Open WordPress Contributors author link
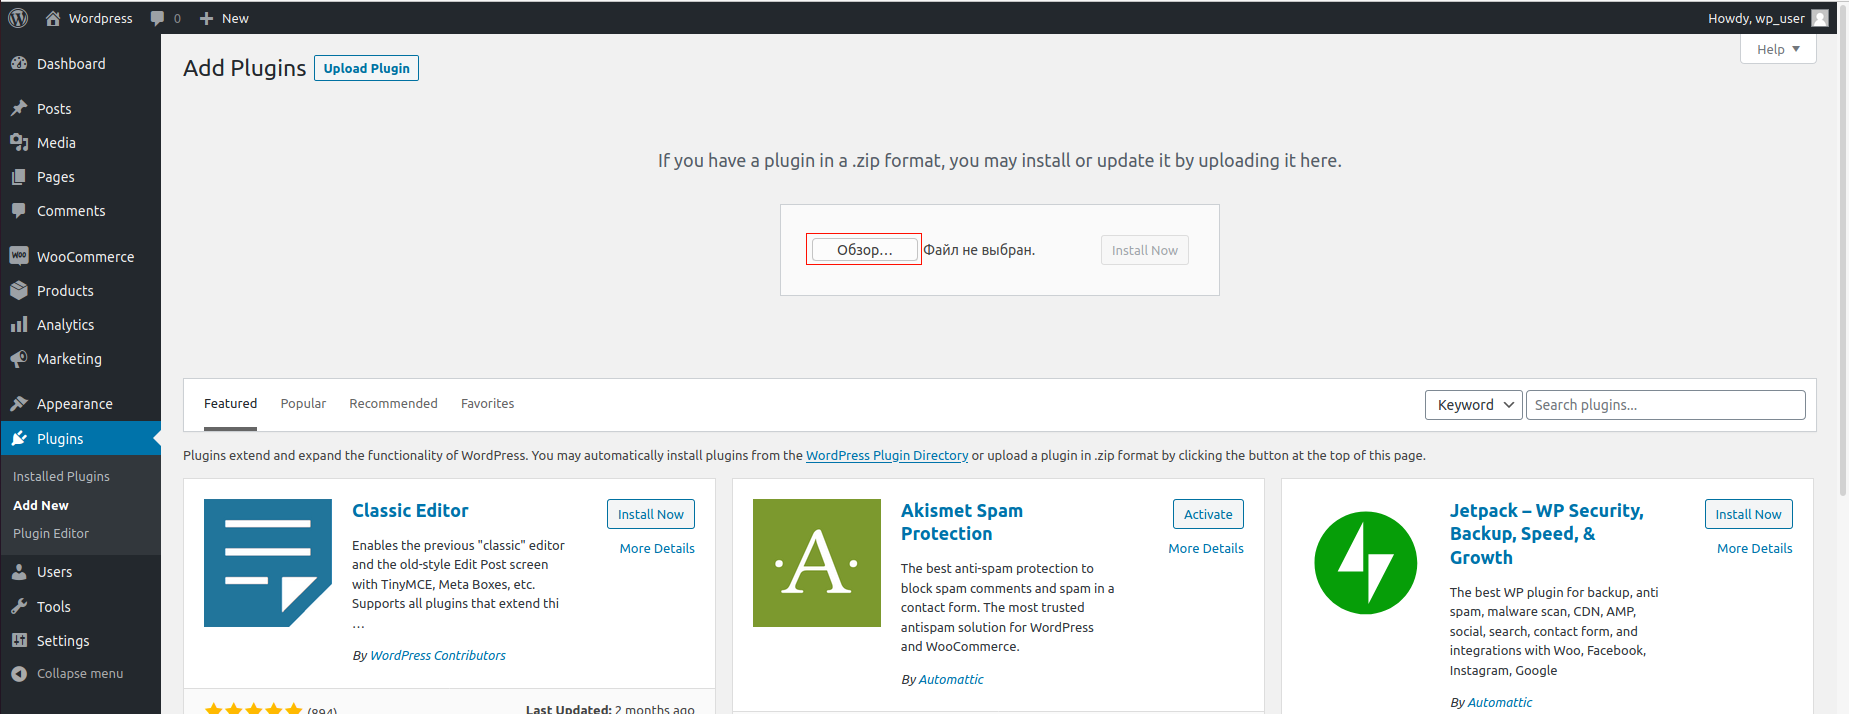The image size is (1849, 714). point(438,656)
